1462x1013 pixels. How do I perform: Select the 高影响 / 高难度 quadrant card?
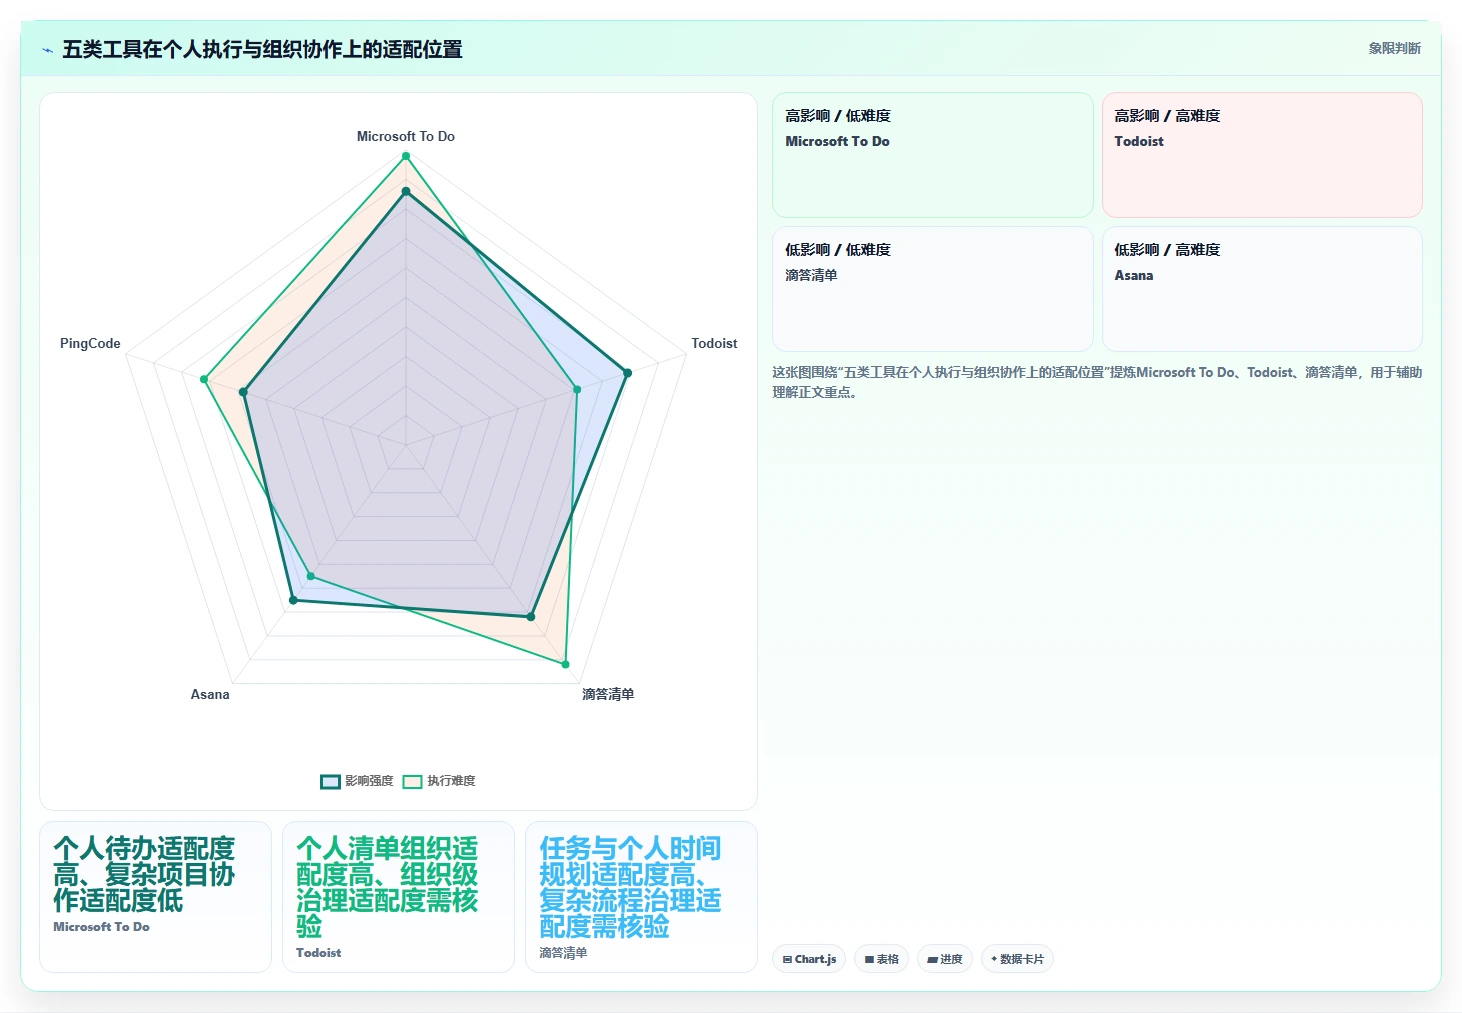point(1262,155)
